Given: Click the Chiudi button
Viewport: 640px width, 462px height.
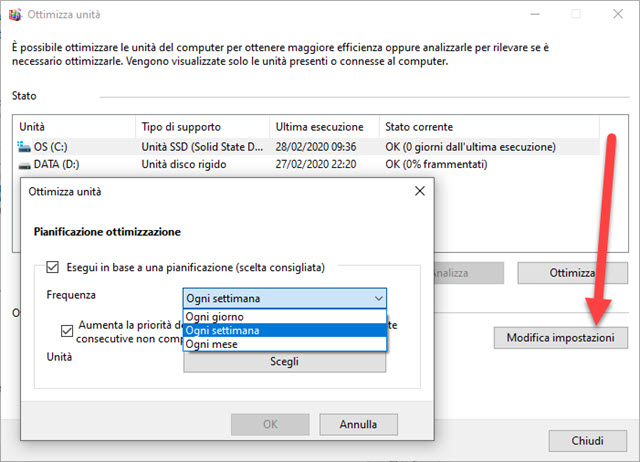Looking at the screenshot, I should coord(586,440).
